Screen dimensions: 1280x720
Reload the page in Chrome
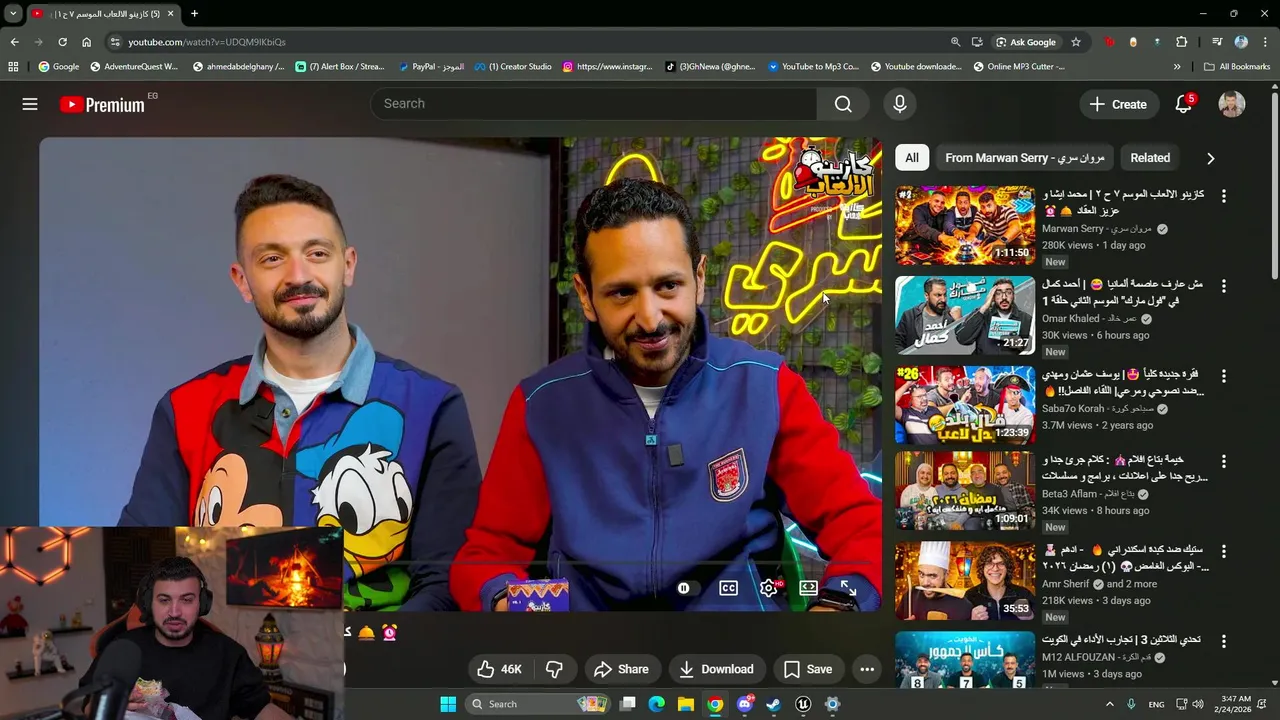click(62, 42)
